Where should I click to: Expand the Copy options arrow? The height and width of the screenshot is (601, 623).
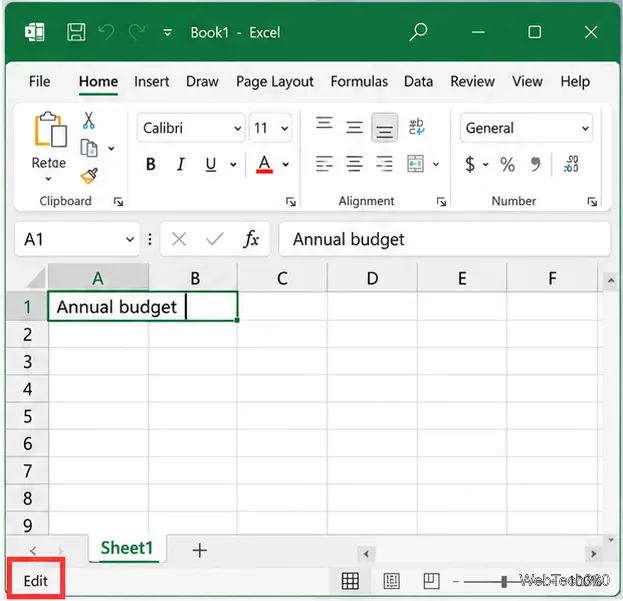click(112, 149)
